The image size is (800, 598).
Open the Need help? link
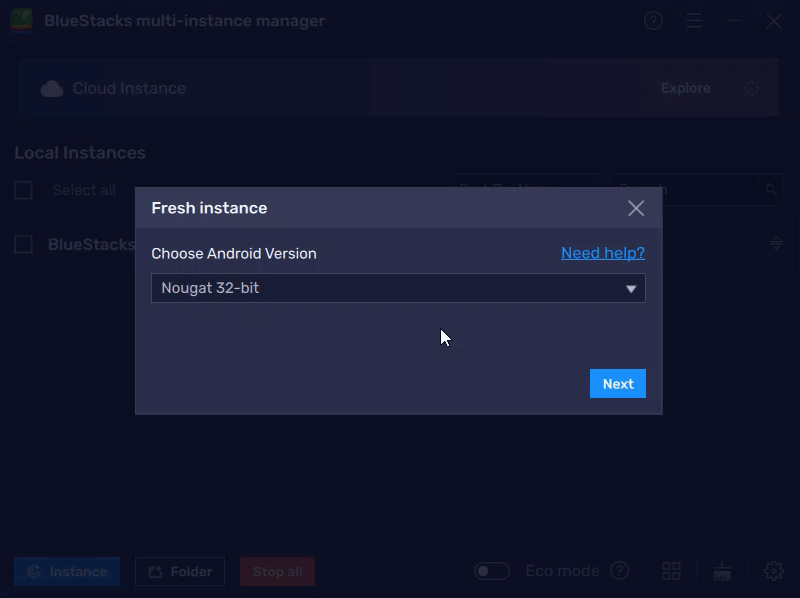(603, 253)
